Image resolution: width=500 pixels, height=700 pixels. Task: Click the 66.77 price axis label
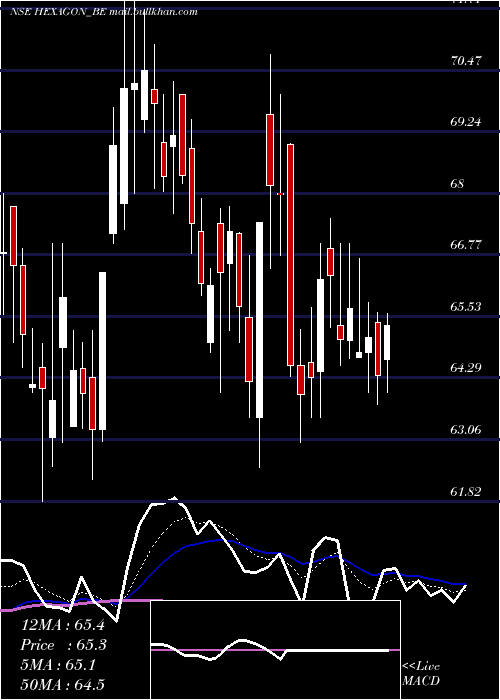(466, 245)
